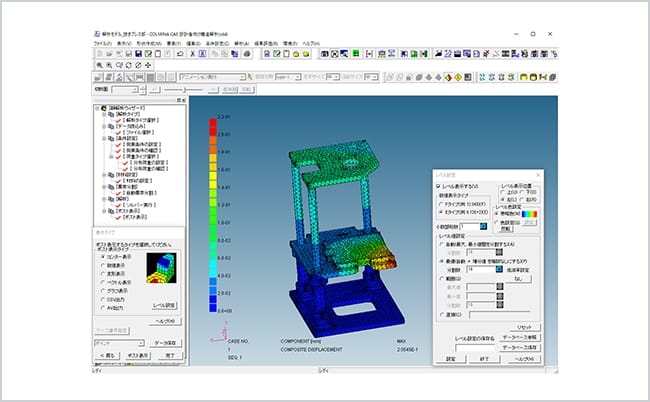Click the printer icon in the top toolbar
This screenshot has height=402, width=650.
[247, 54]
